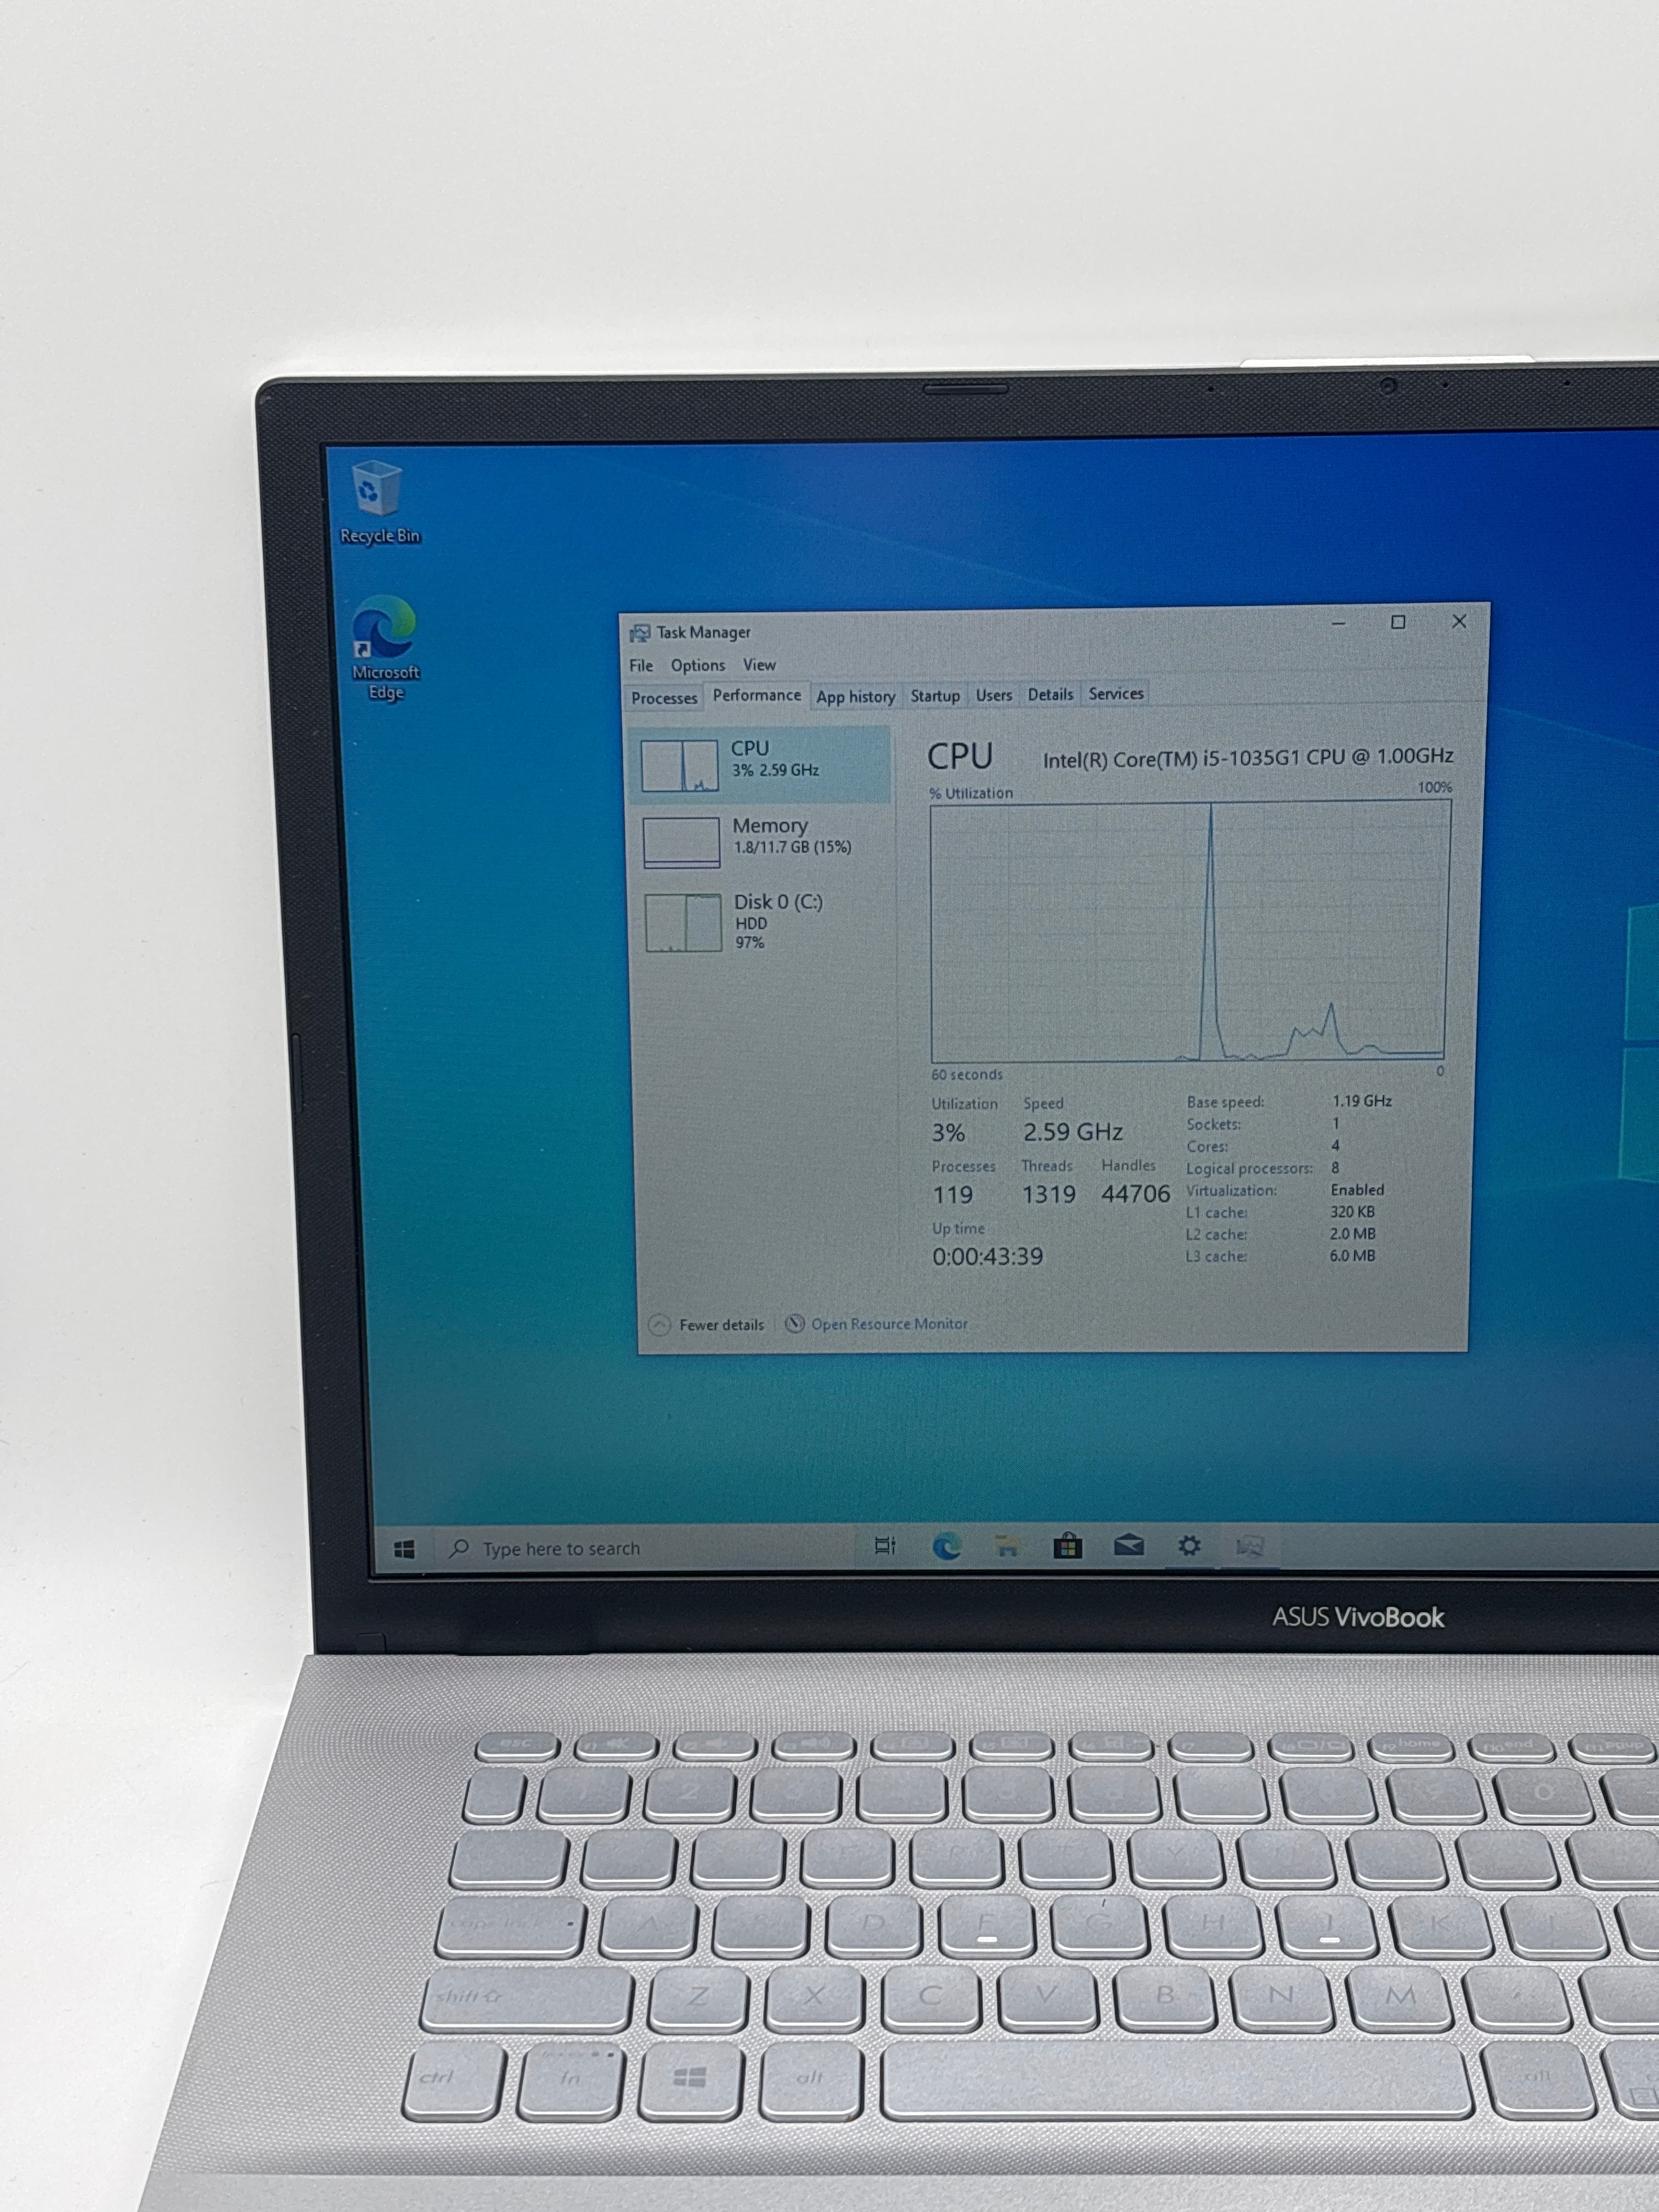The image size is (1659, 2212).
Task: Click the % Utilization graph label
Action: [x=971, y=793]
